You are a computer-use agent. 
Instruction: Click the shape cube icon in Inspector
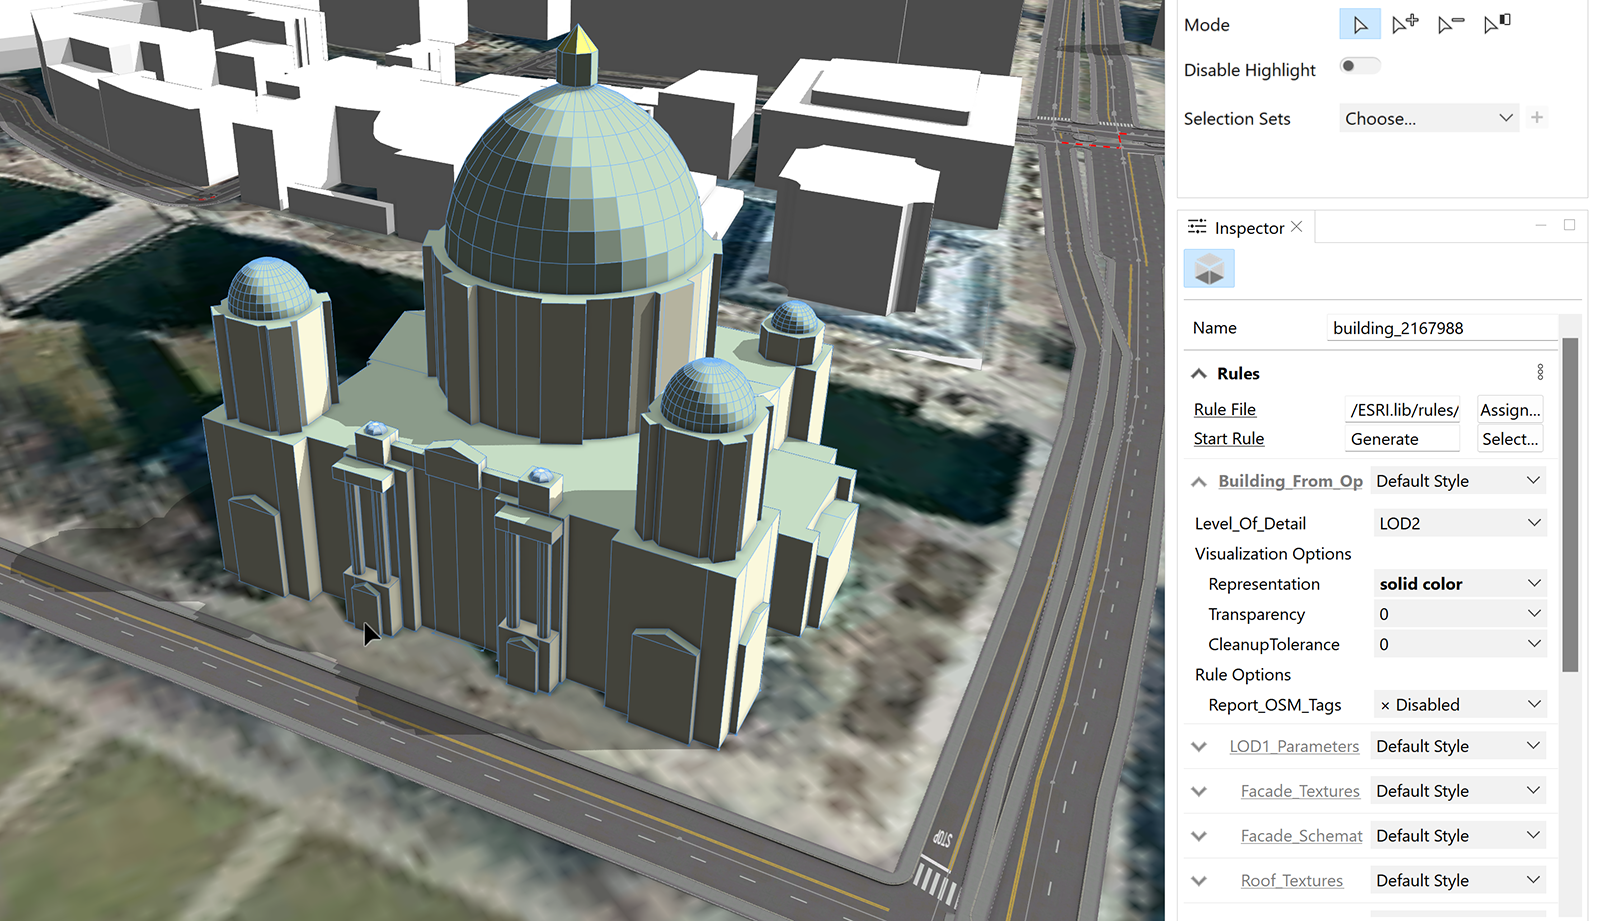[1209, 269]
